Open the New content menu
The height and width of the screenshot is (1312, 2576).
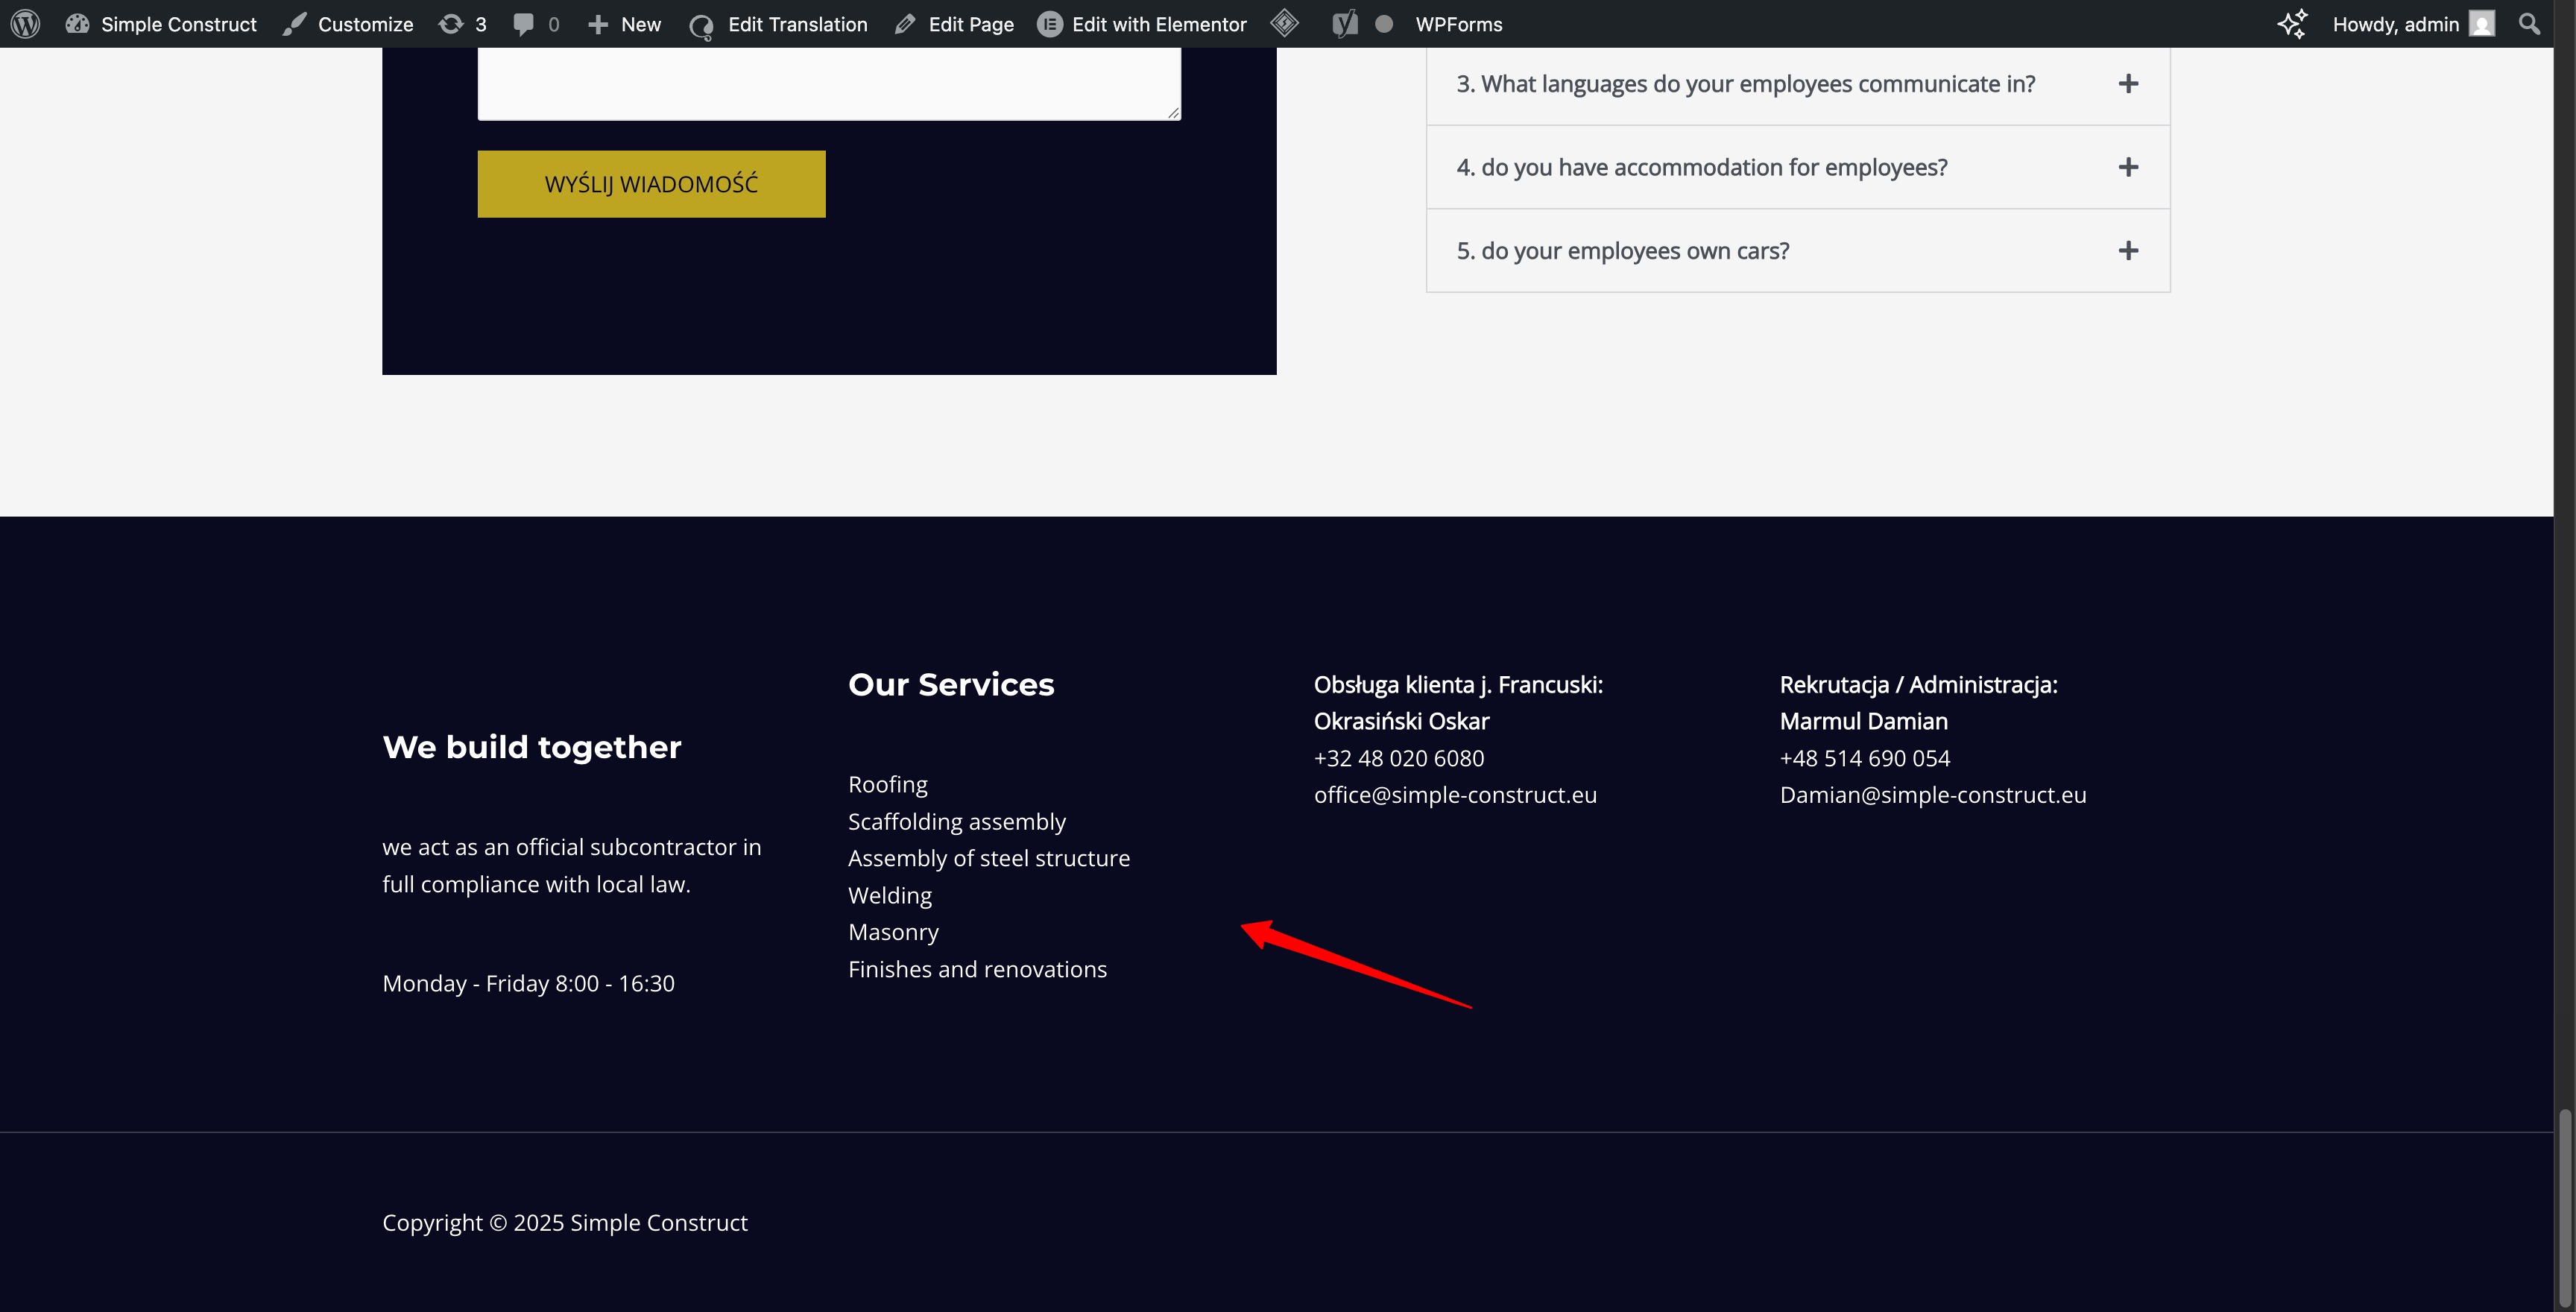tap(624, 24)
